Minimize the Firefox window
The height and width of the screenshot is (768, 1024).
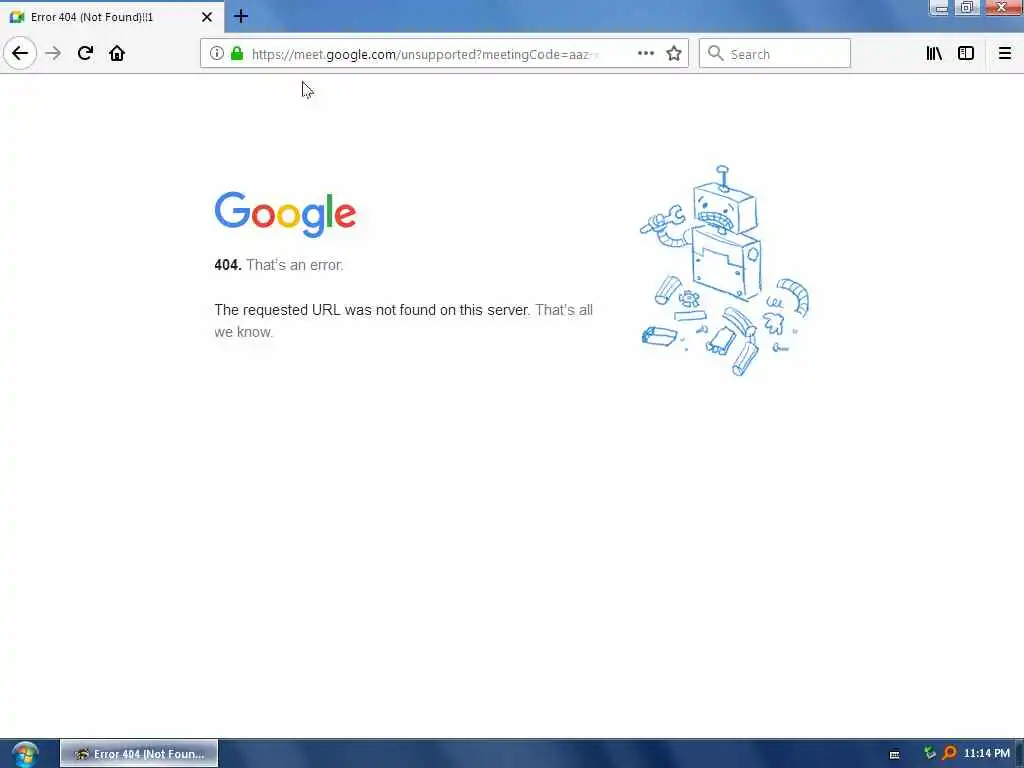click(941, 8)
